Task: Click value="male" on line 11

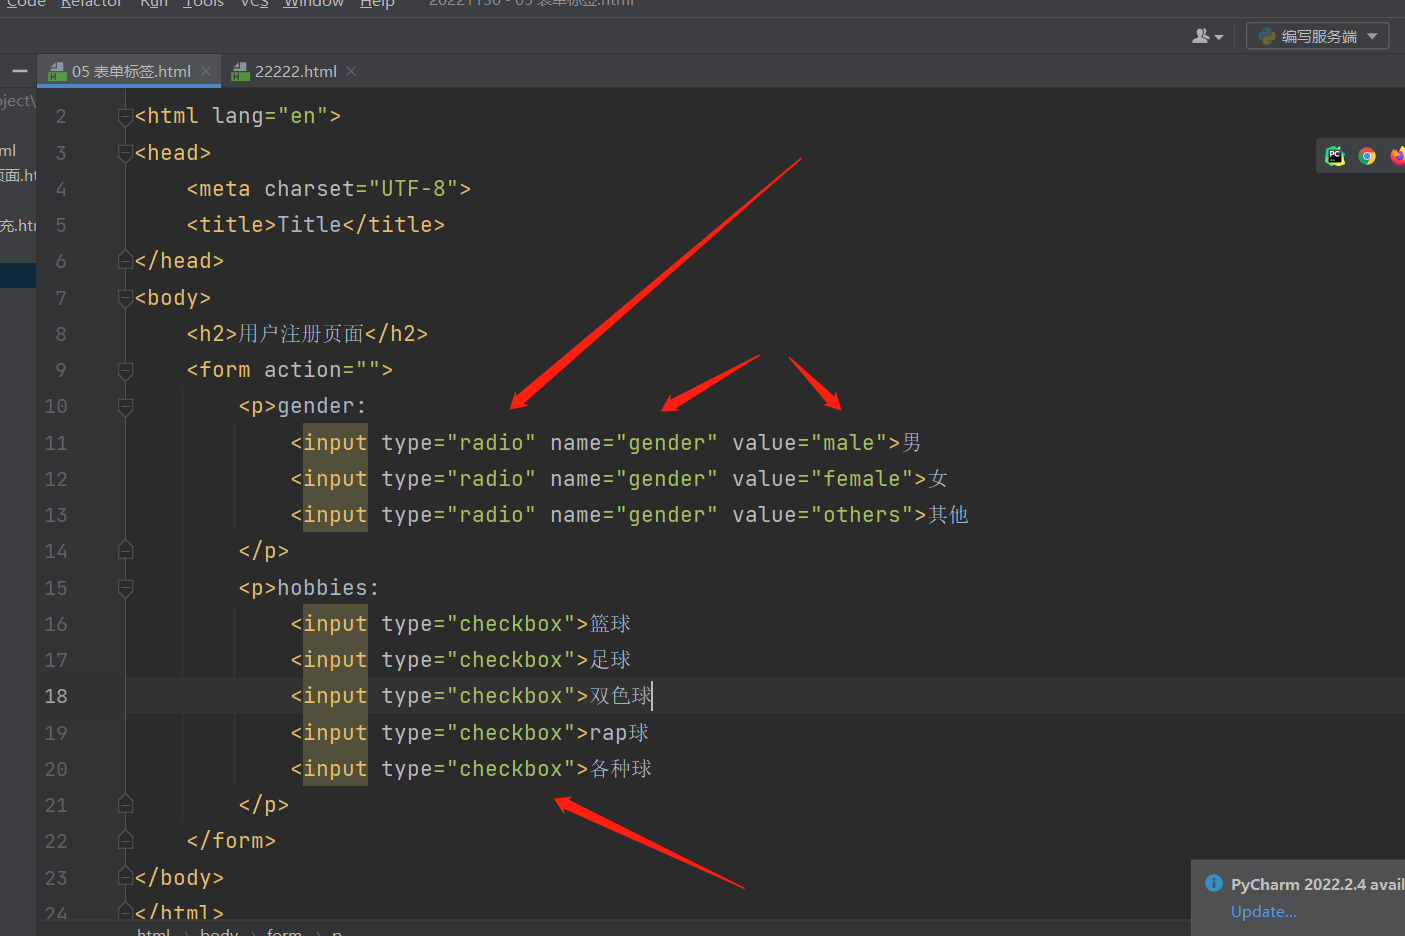Action: (810, 443)
